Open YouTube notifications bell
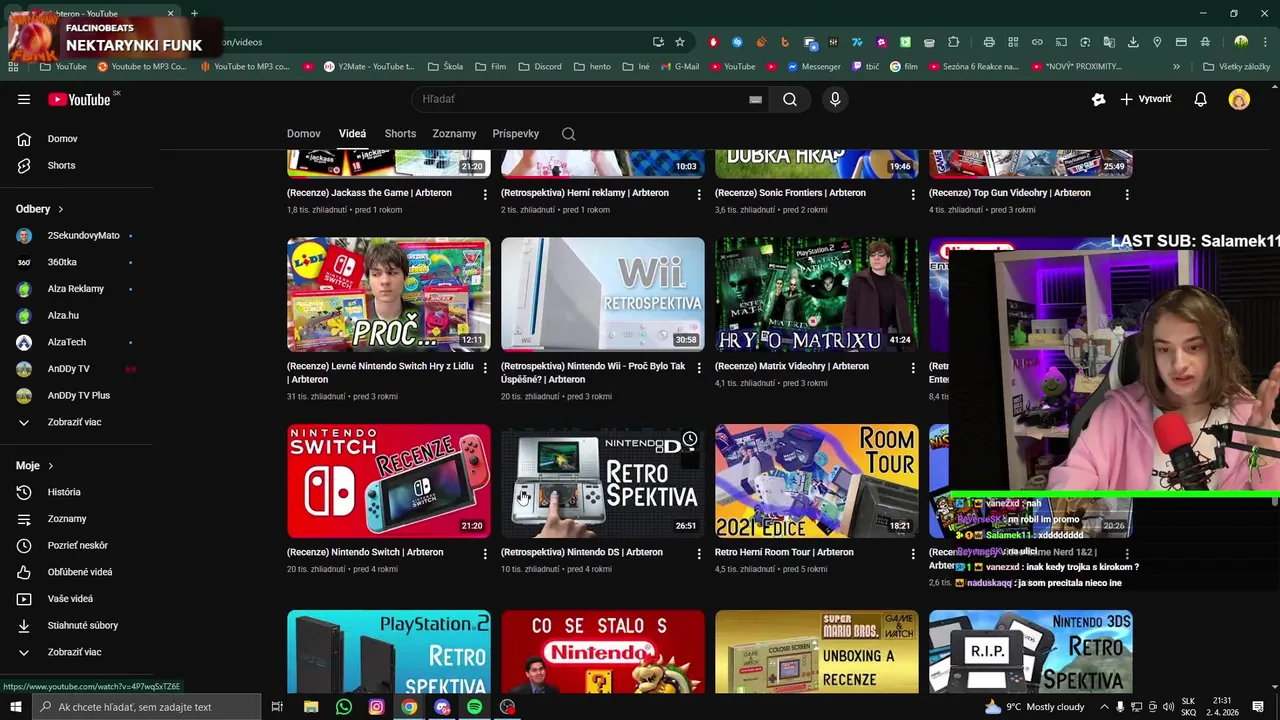 click(x=1200, y=99)
